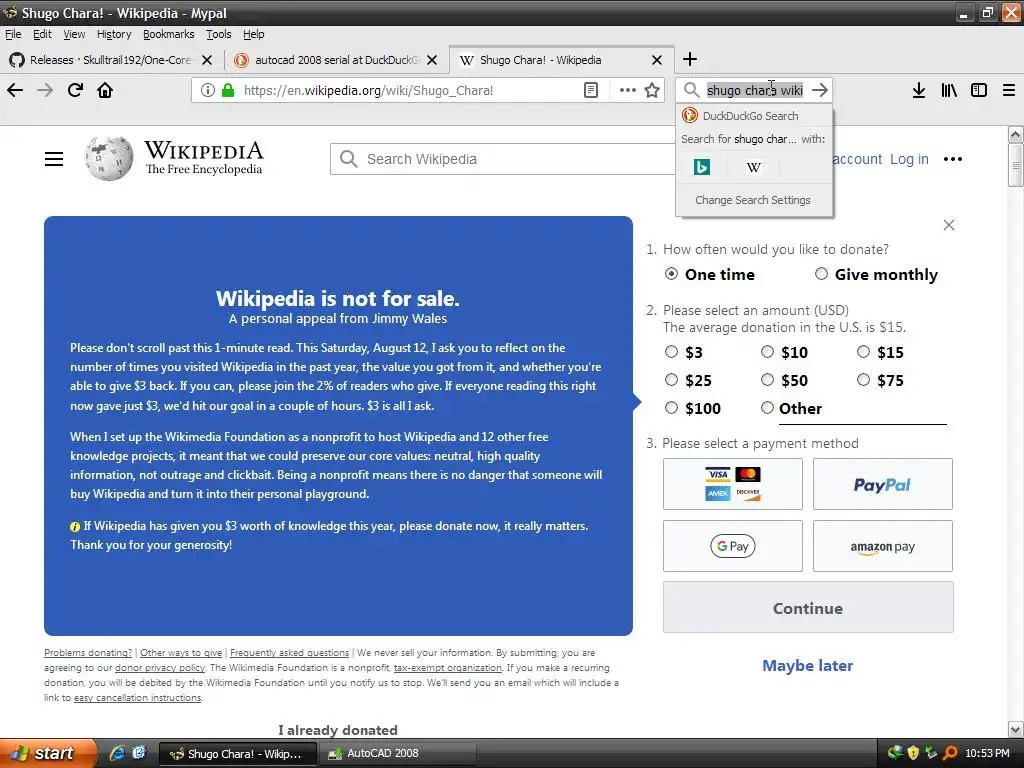Screen dimensions: 1024x768
Task: Choose the $15 donation amount
Action: click(863, 352)
